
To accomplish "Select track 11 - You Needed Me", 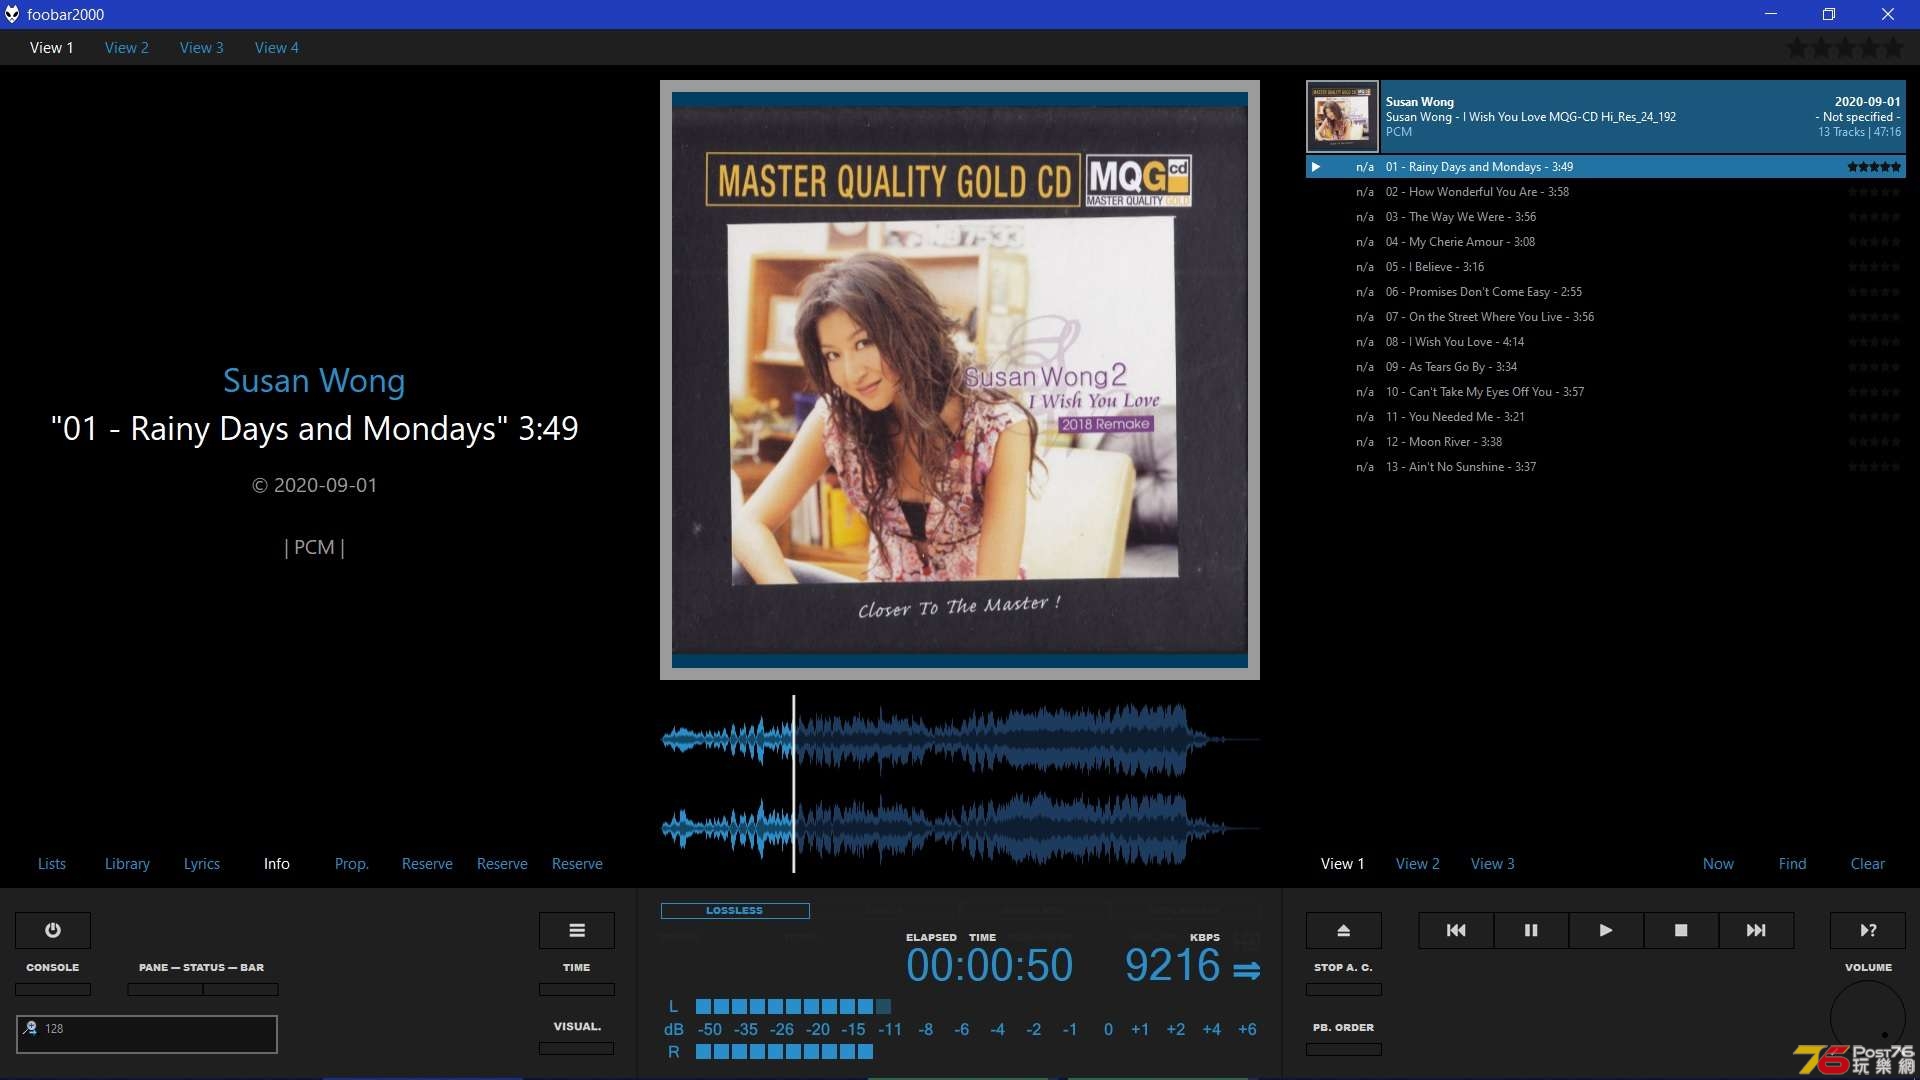I will pos(1606,417).
